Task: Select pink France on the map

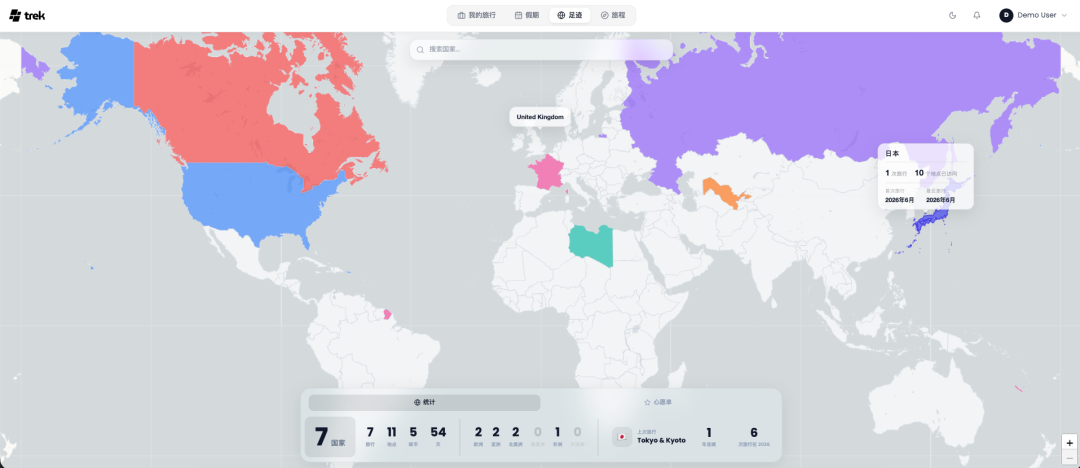Action: coord(546,174)
